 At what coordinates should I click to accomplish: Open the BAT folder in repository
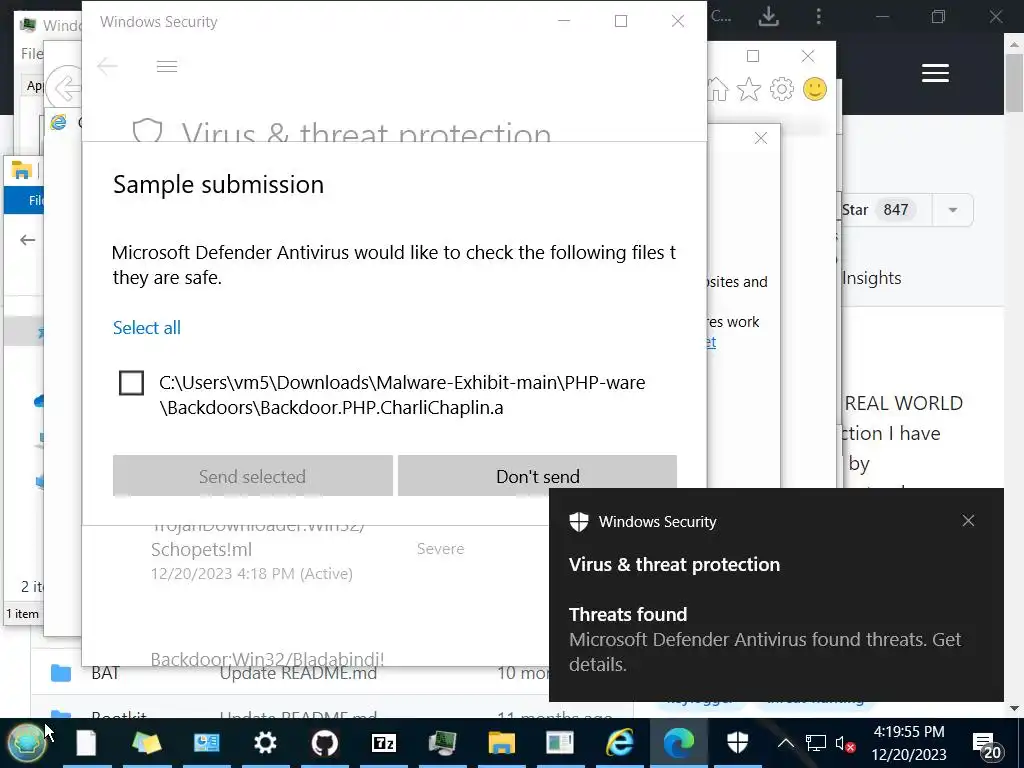coord(105,673)
